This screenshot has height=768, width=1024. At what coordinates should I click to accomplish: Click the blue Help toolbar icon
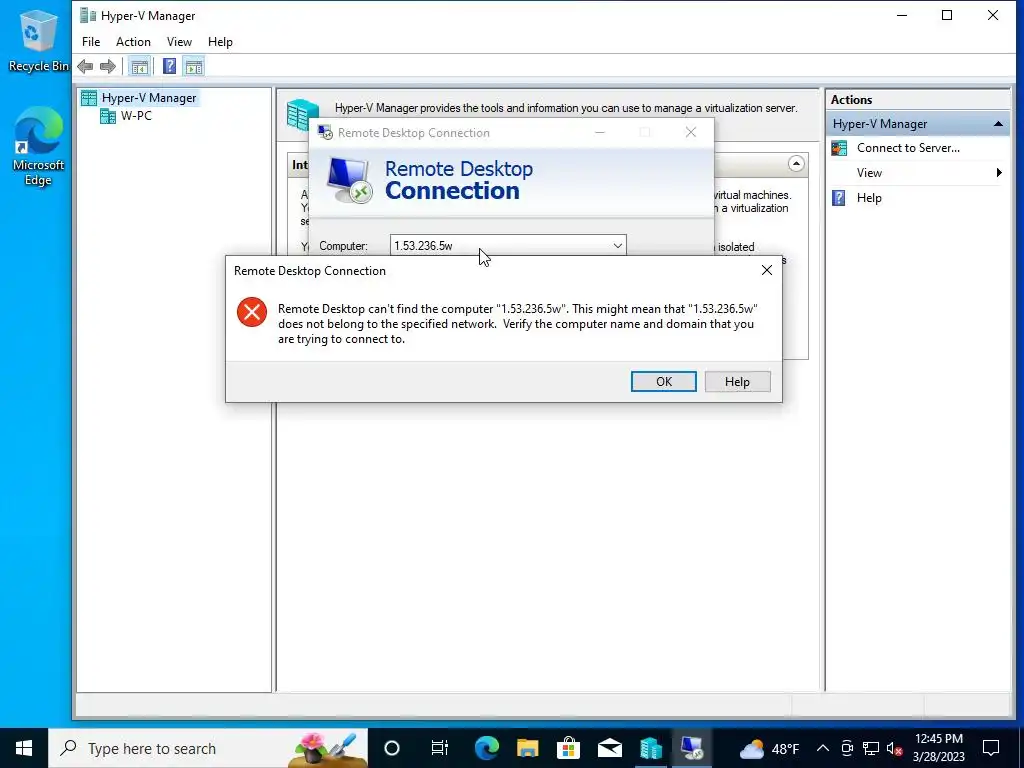point(169,66)
